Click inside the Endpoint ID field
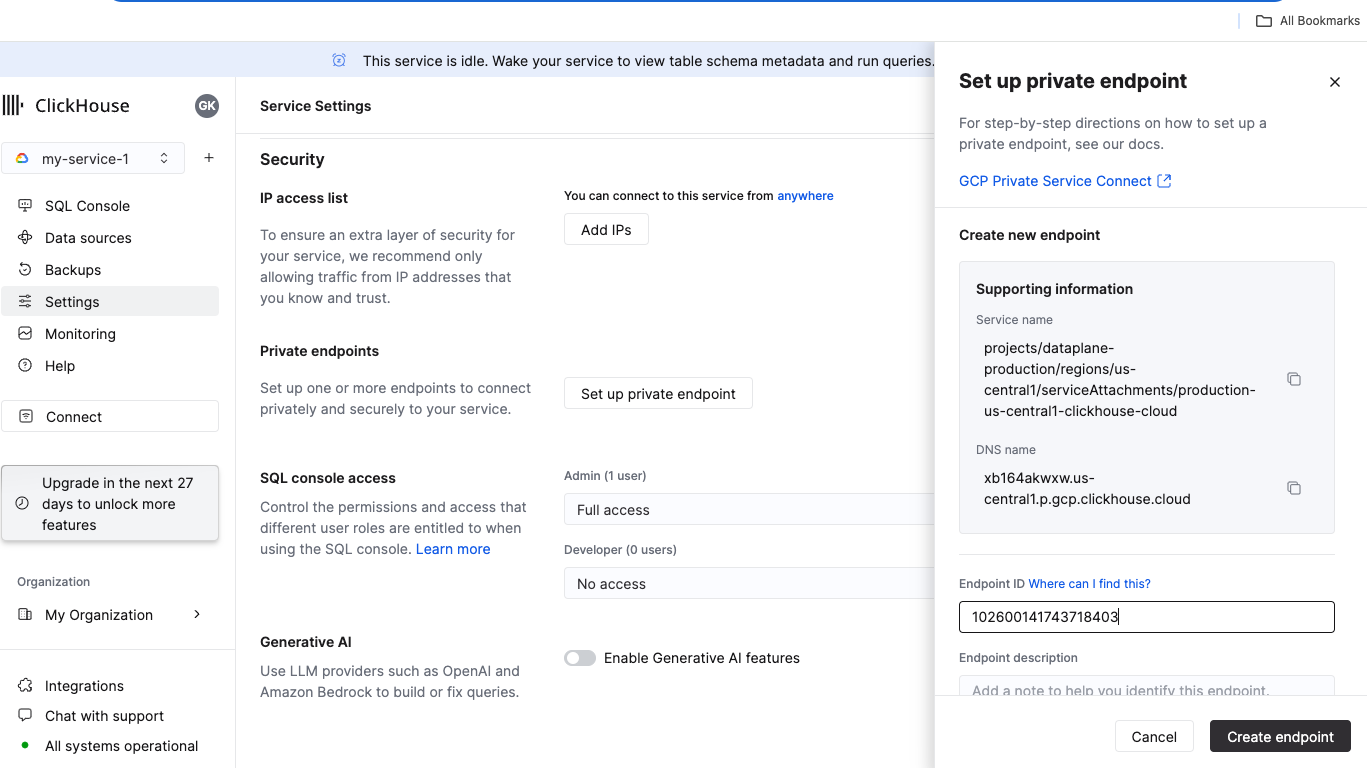1367x768 pixels. [x=1146, y=617]
